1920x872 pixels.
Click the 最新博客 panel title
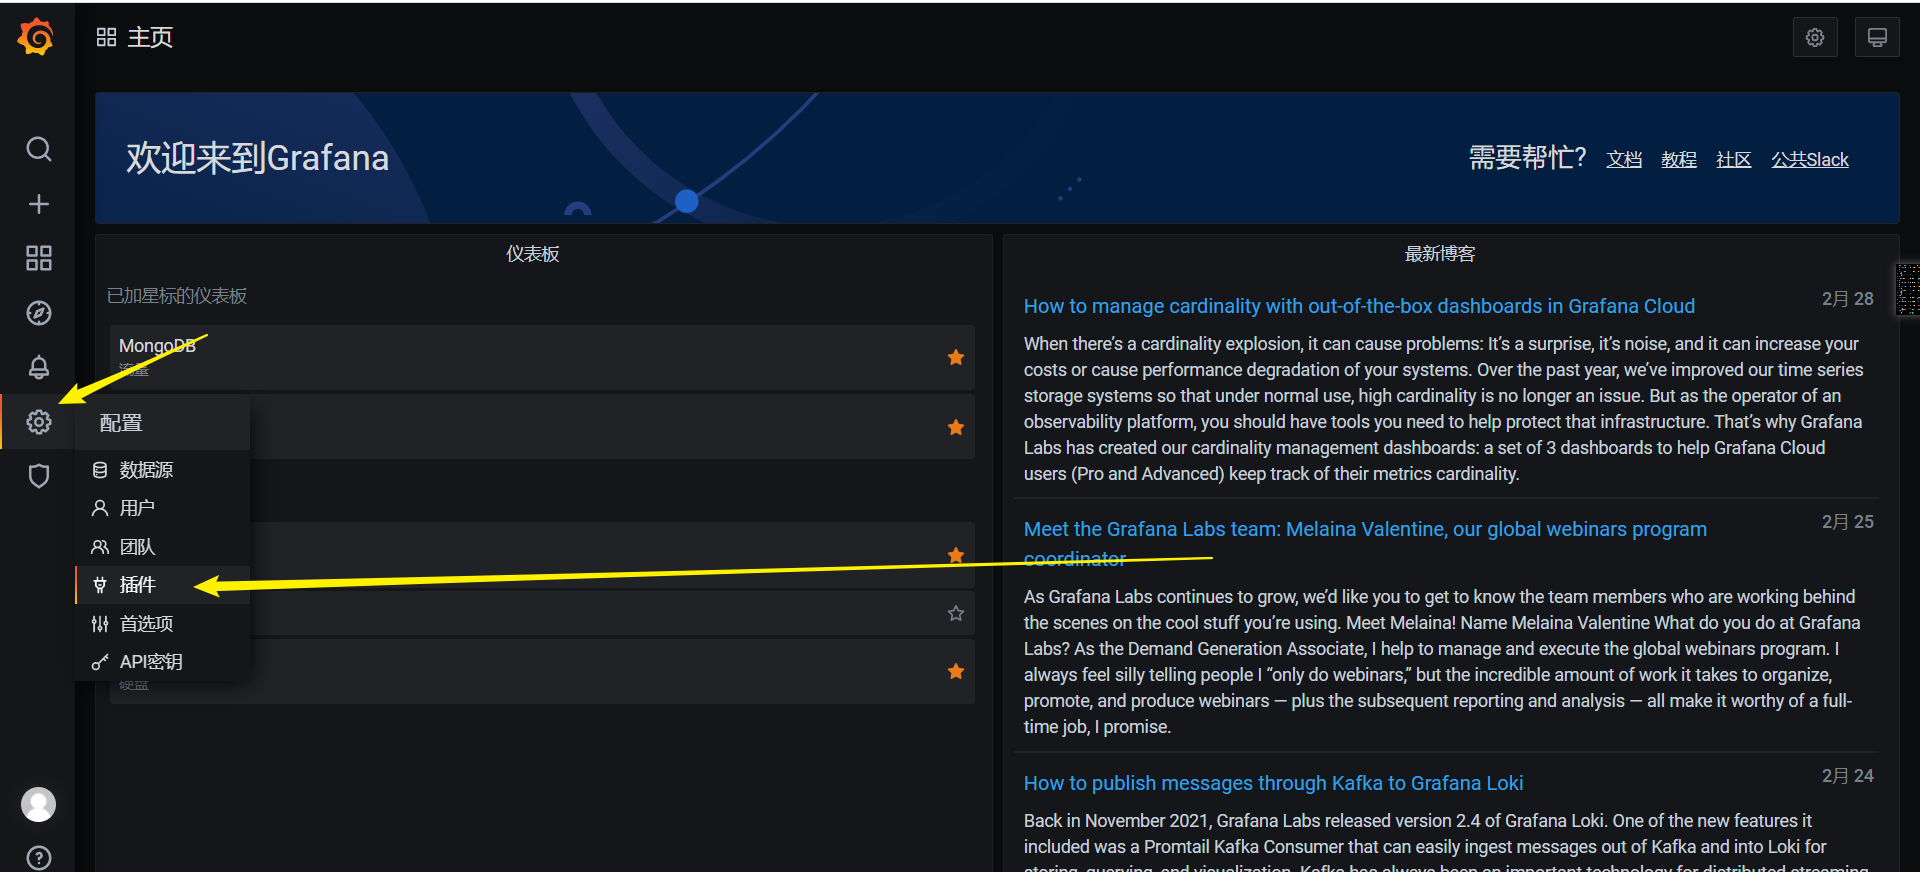pos(1440,254)
